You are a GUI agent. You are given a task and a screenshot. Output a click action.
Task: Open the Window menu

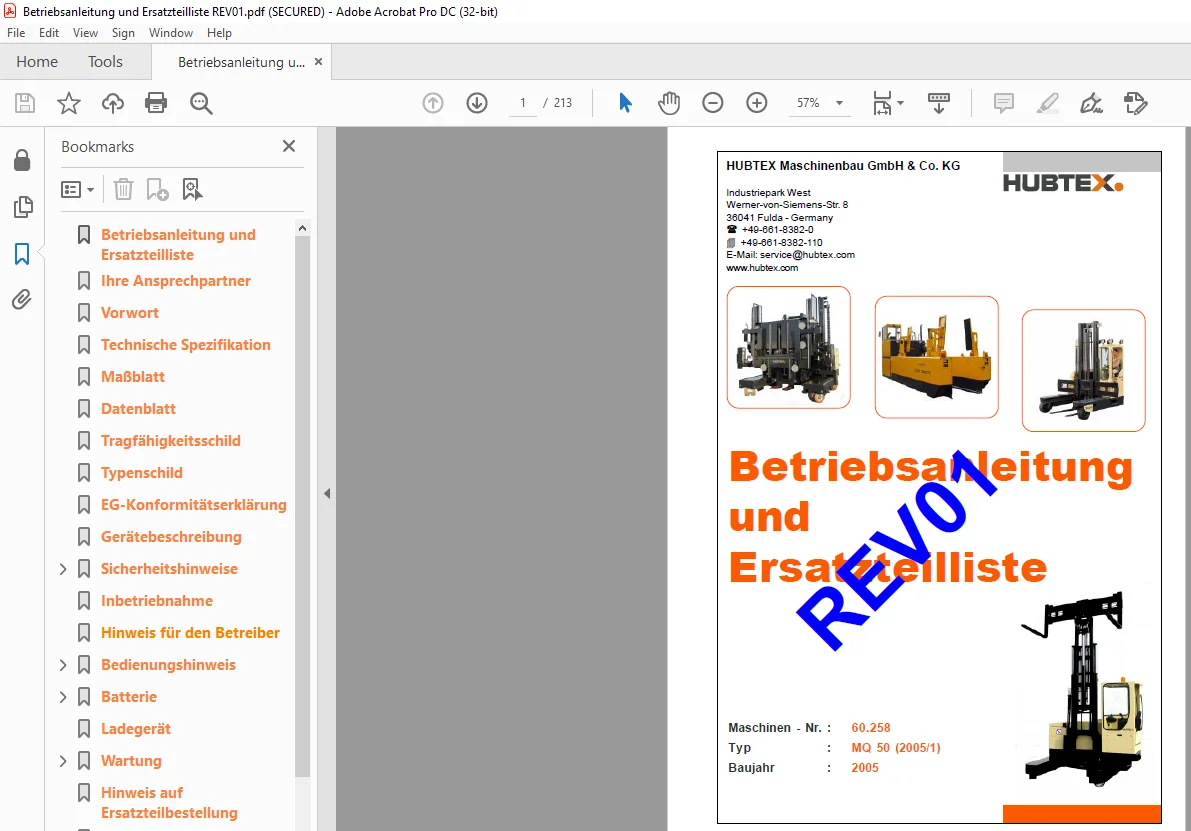(x=171, y=33)
